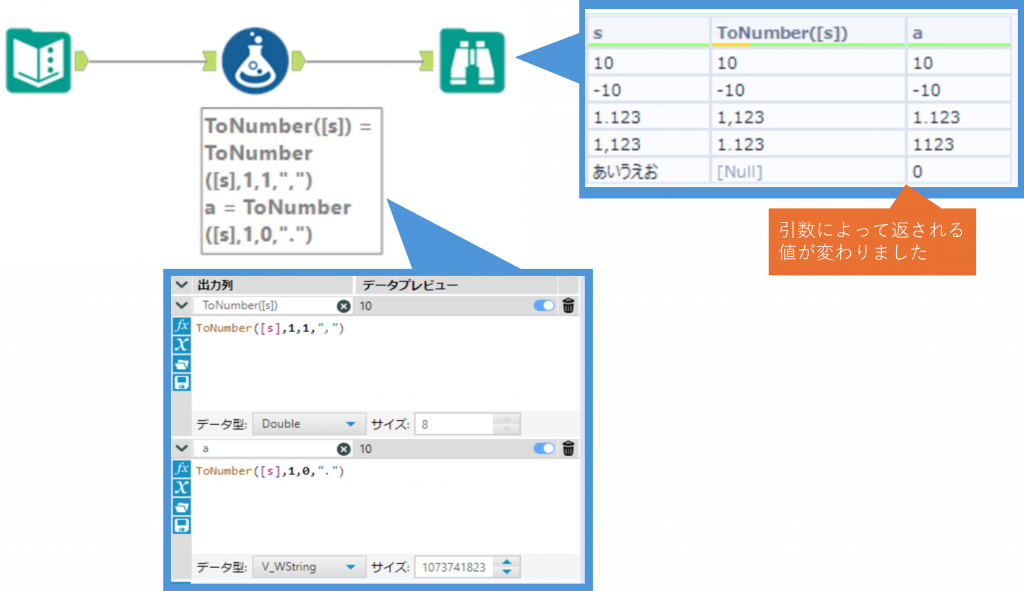Open the V_WString data type dropdown

click(x=308, y=567)
